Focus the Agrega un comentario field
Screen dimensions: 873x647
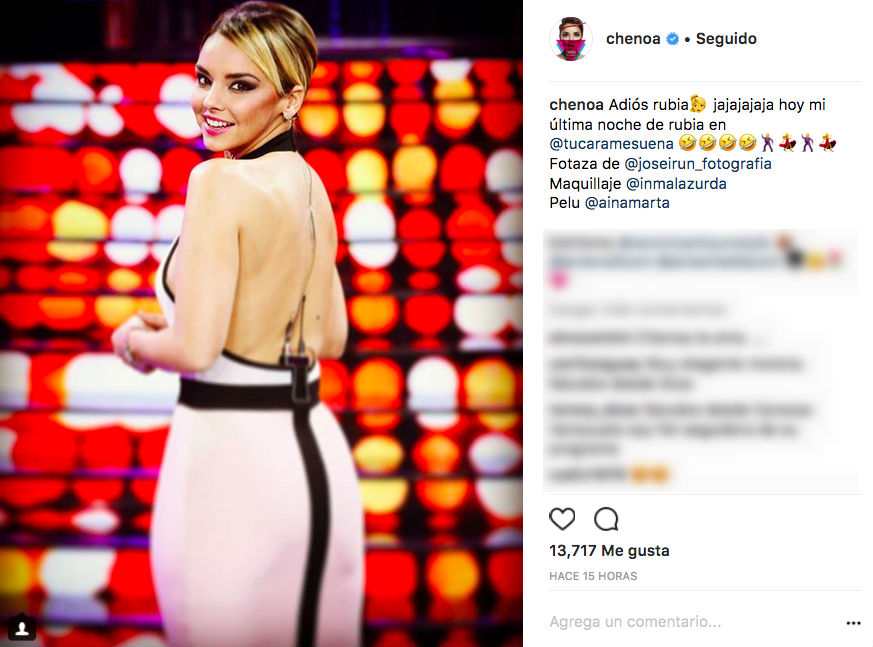pyautogui.click(x=693, y=622)
